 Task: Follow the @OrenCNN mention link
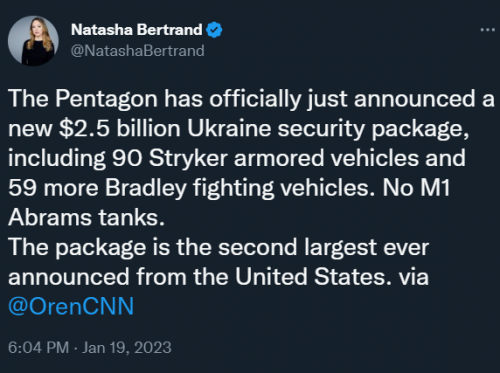pyautogui.click(x=71, y=306)
